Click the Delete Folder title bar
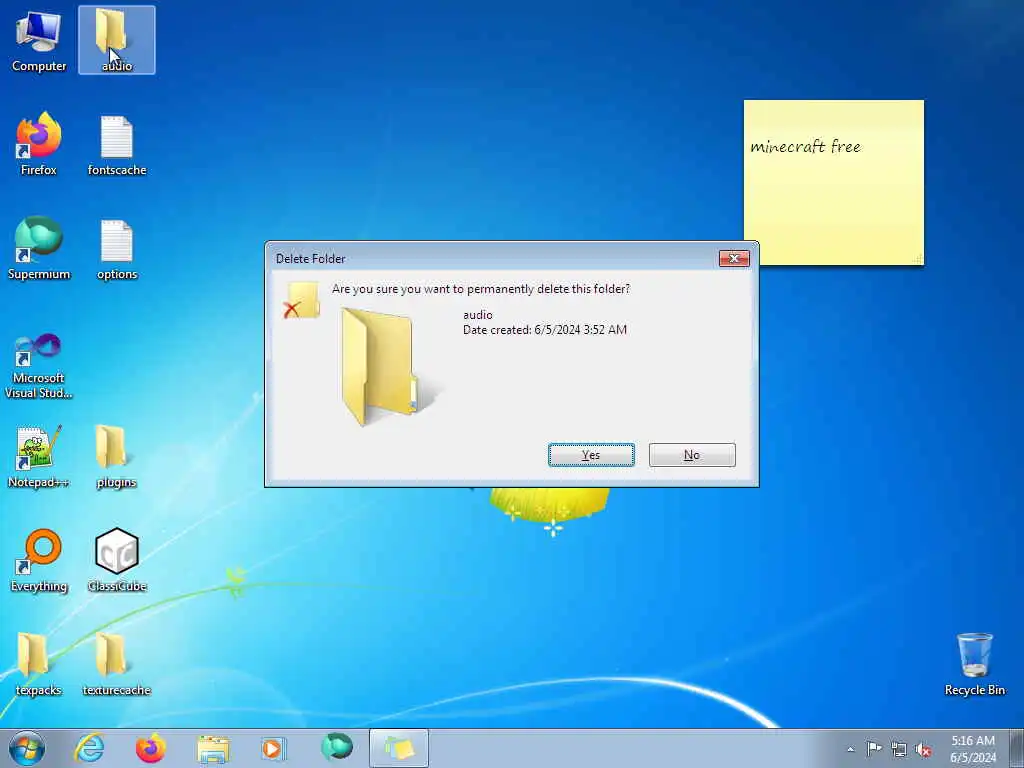The height and width of the screenshot is (768, 1024). pyautogui.click(x=493, y=259)
